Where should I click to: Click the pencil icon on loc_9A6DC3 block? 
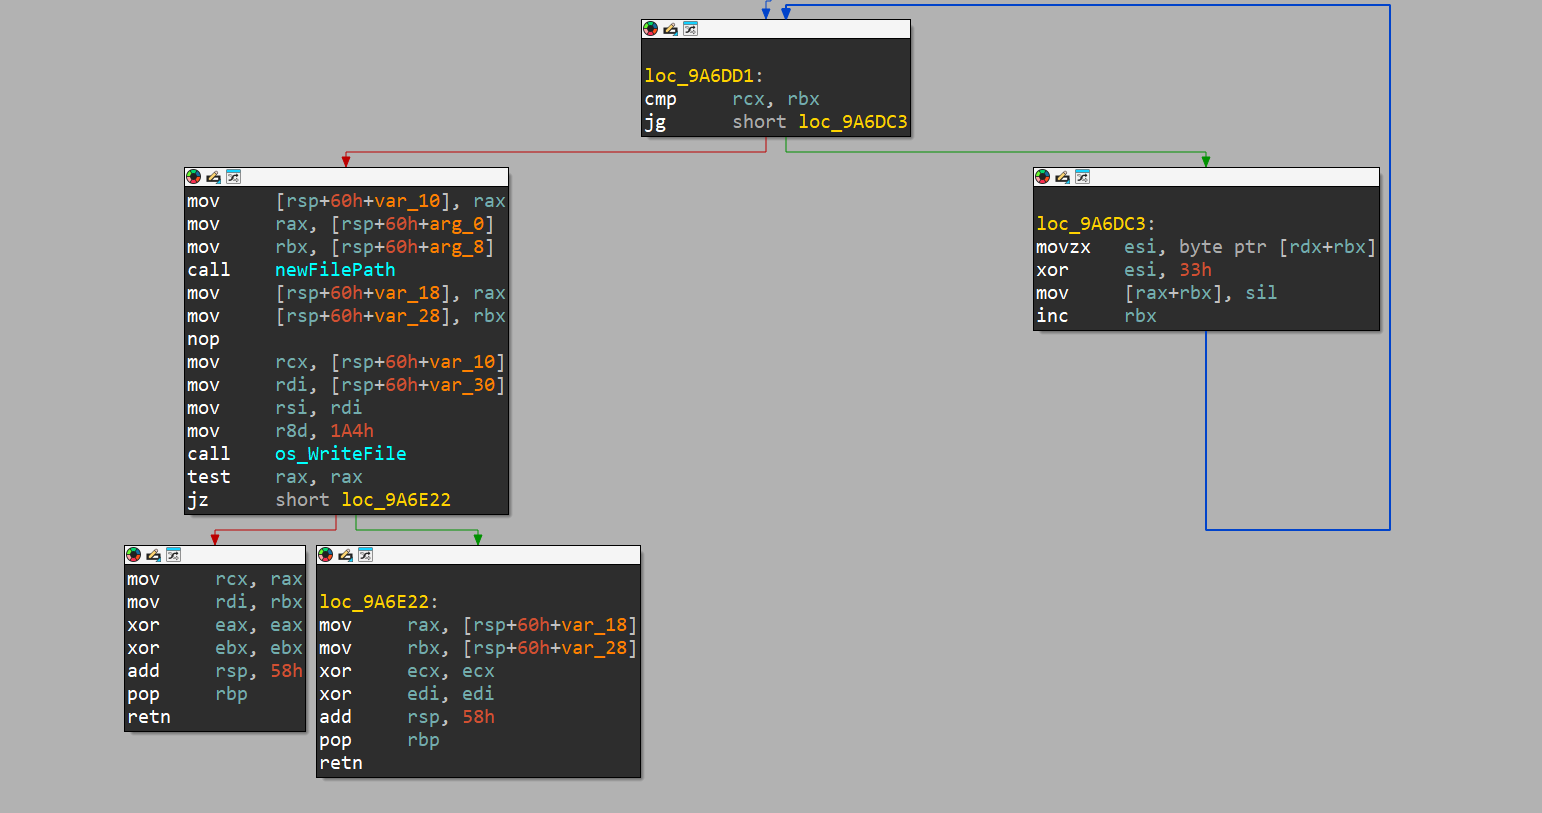(x=1063, y=177)
